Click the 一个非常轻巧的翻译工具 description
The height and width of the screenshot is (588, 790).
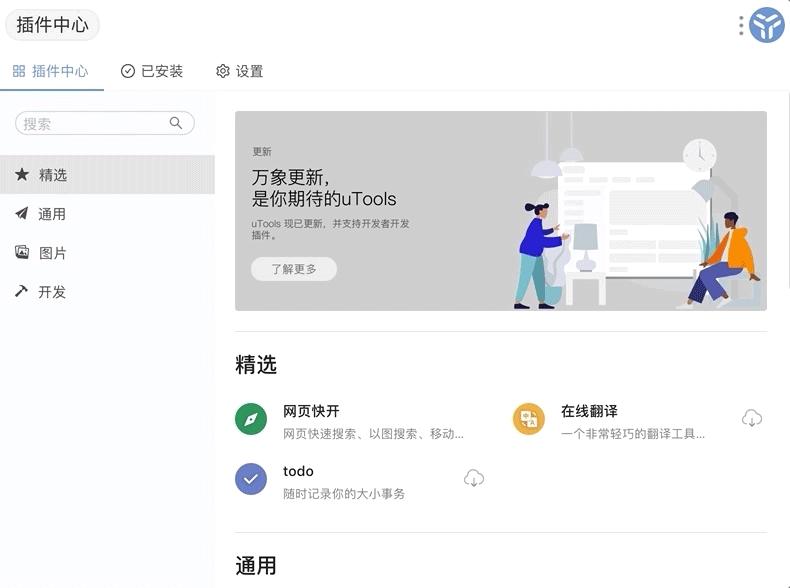[x=633, y=434]
